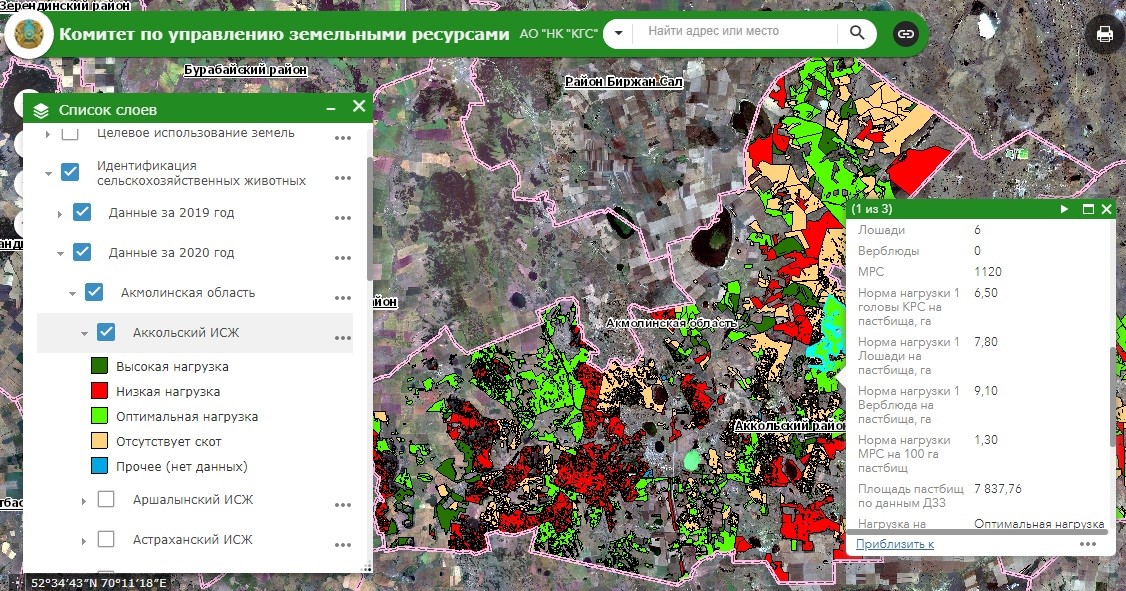Click the print icon
This screenshot has width=1126, height=591.
[x=1104, y=34]
